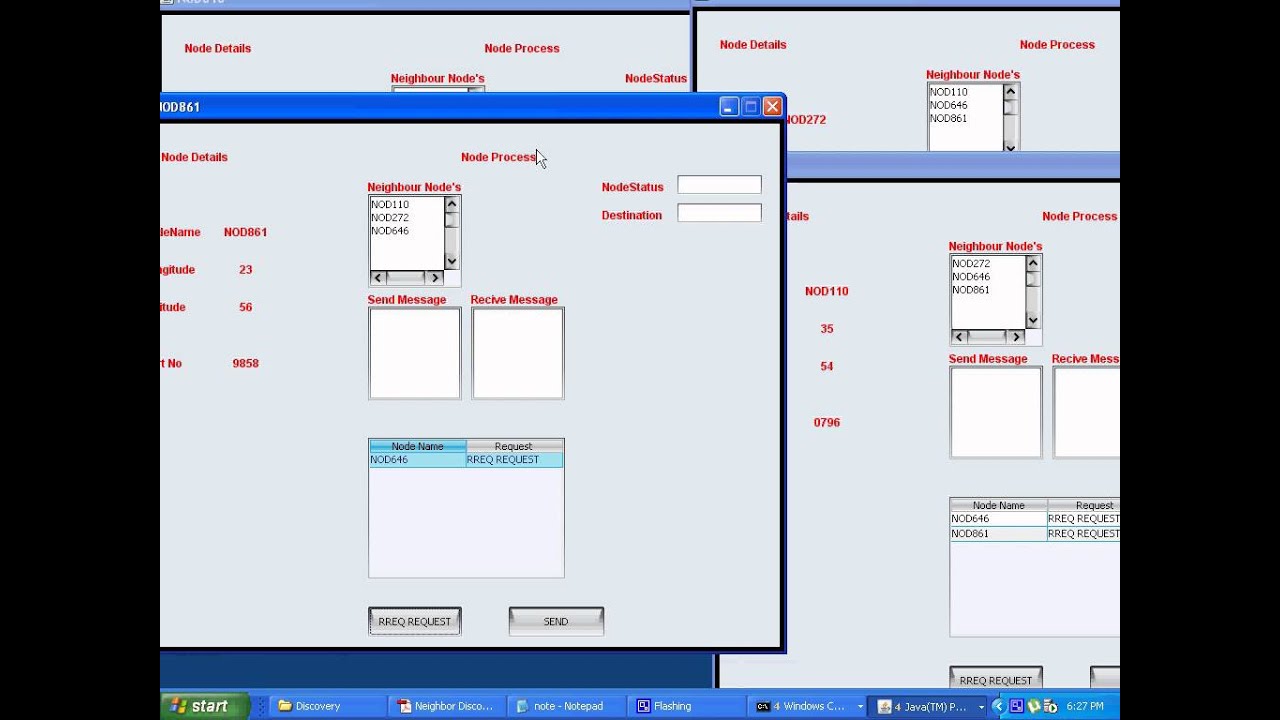Screen dimensions: 1280x720
Task: Select the RREQ REQUEST cell in NOD861 table
Action: [514, 460]
